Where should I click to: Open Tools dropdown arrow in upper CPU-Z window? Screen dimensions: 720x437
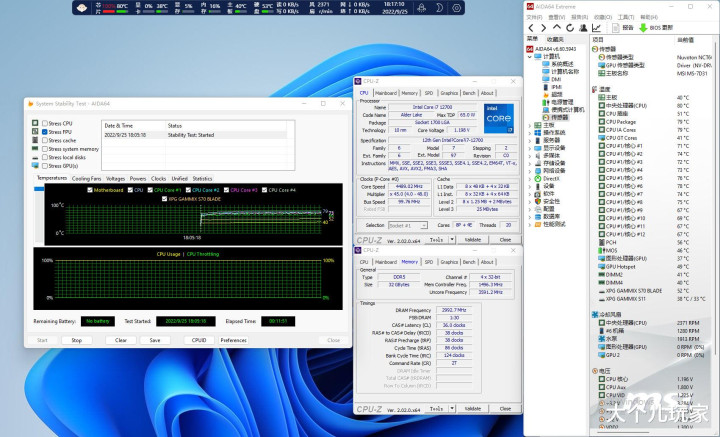(x=452, y=240)
